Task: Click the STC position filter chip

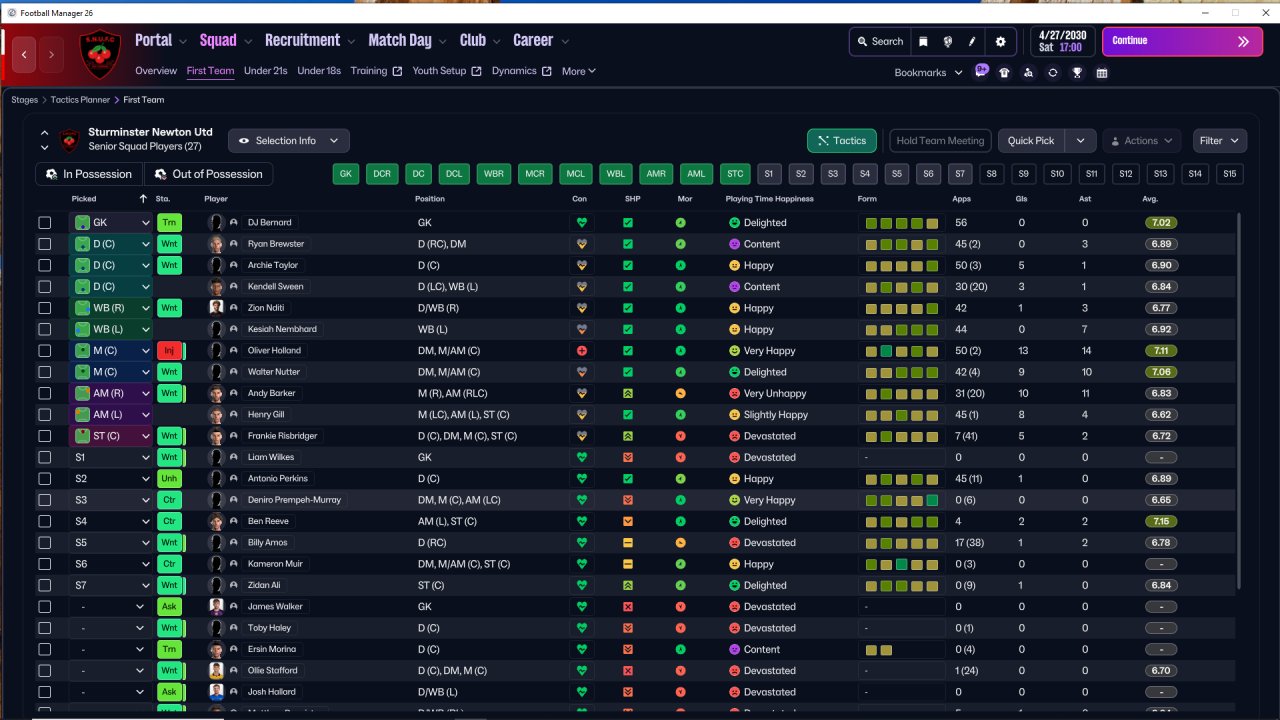Action: tap(735, 174)
